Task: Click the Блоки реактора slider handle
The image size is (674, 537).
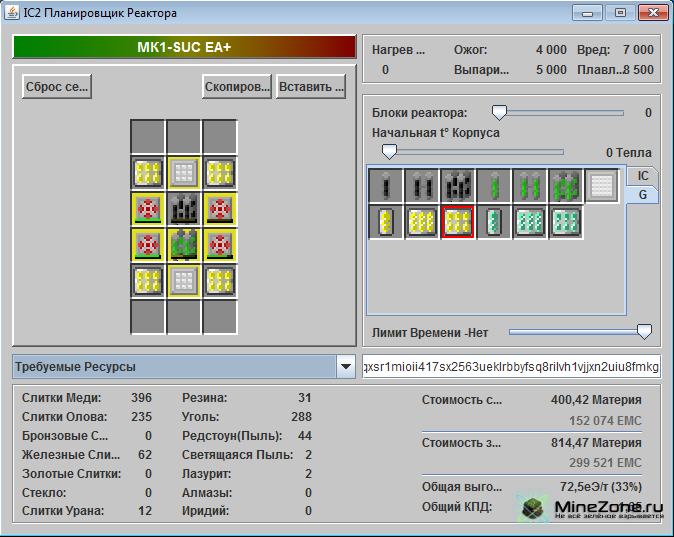Action: (498, 113)
